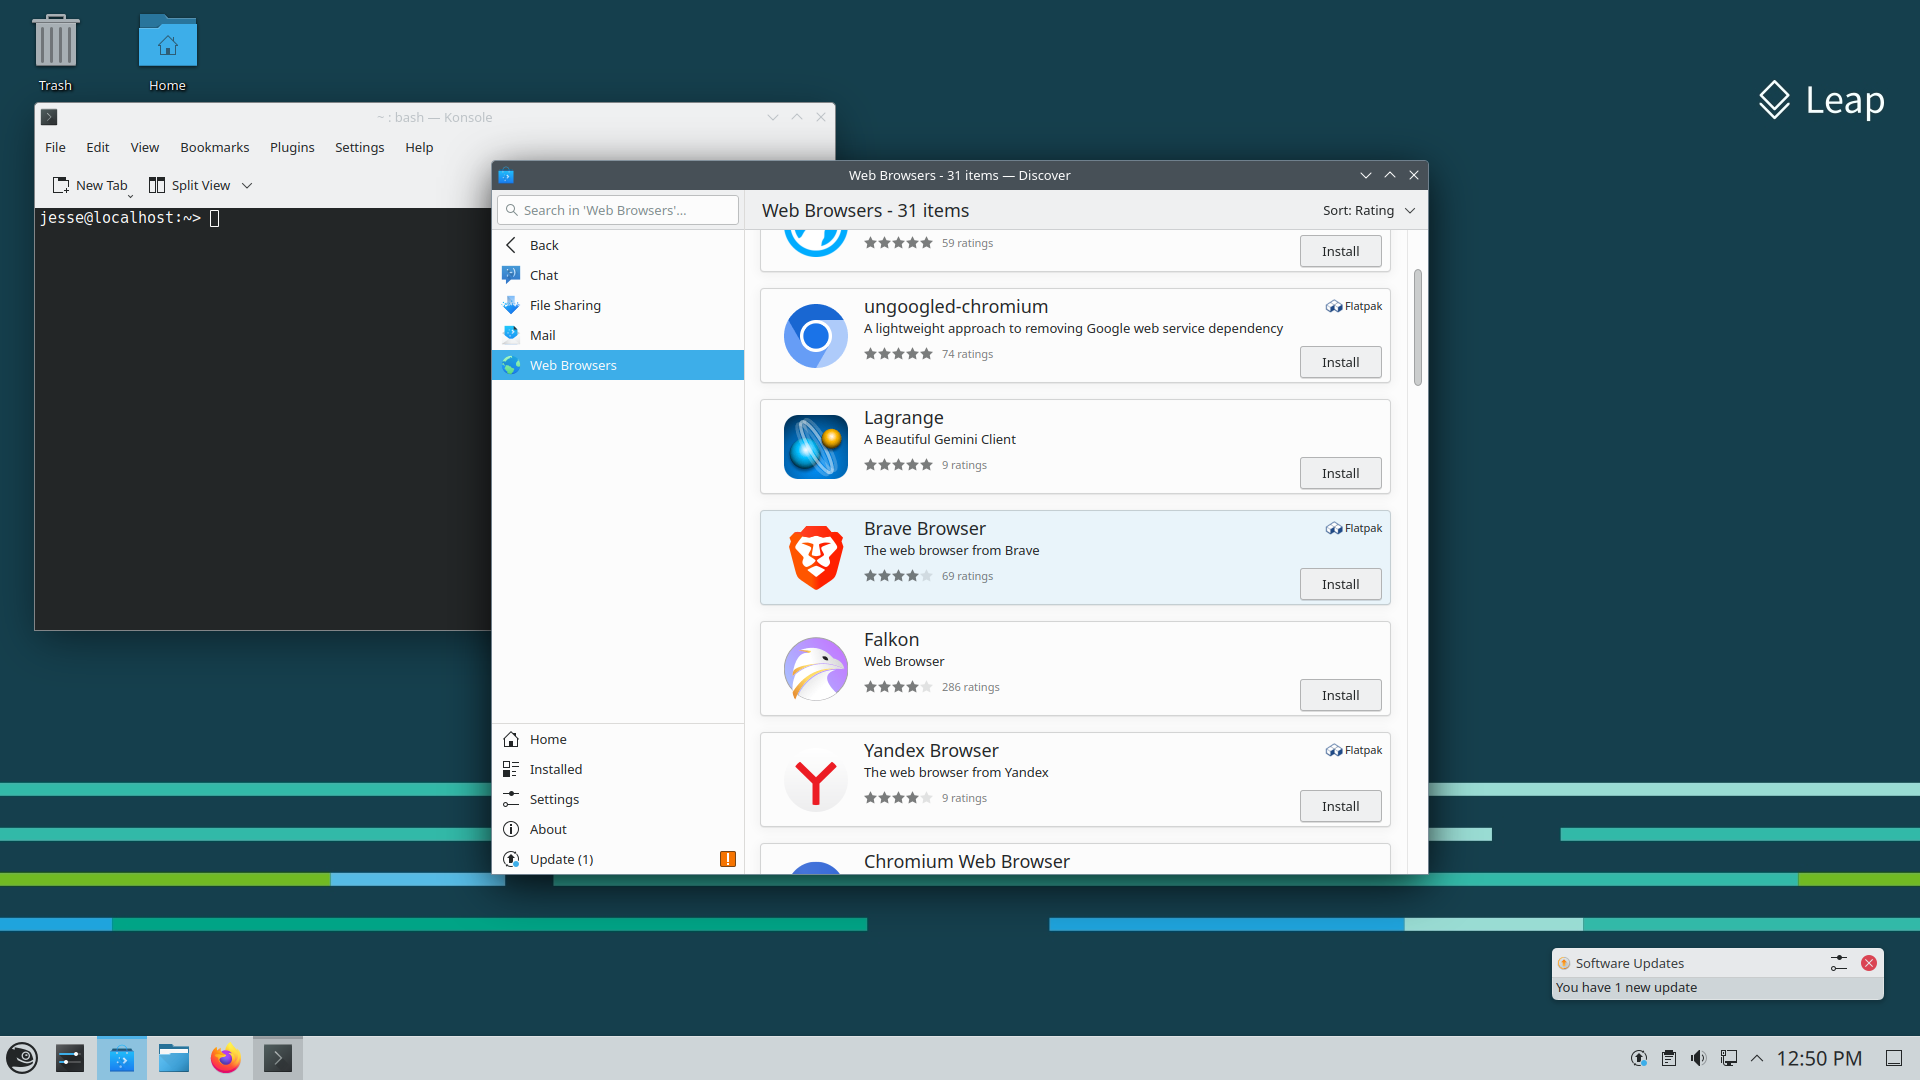Open System Settings from the taskbar
The width and height of the screenshot is (1920, 1080).
coord(70,1058)
